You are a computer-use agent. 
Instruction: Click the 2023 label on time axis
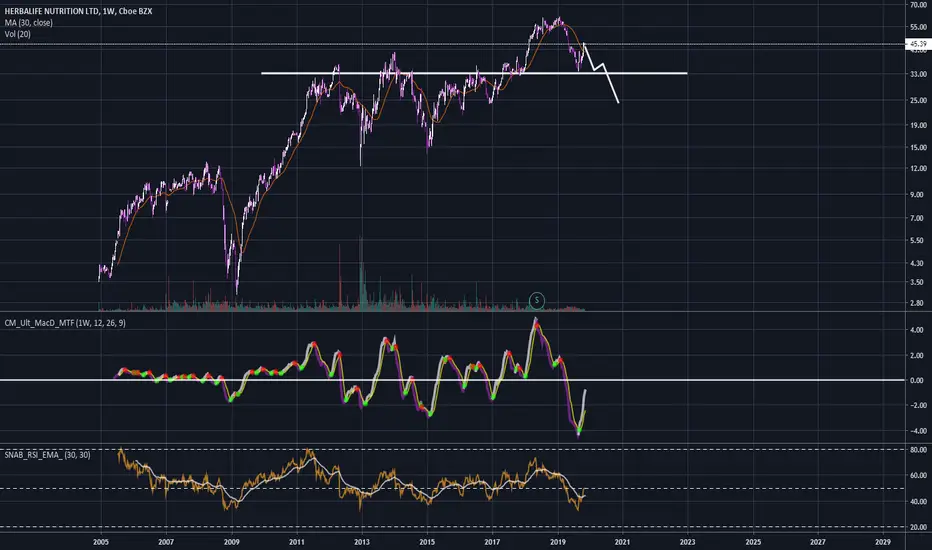click(x=688, y=542)
